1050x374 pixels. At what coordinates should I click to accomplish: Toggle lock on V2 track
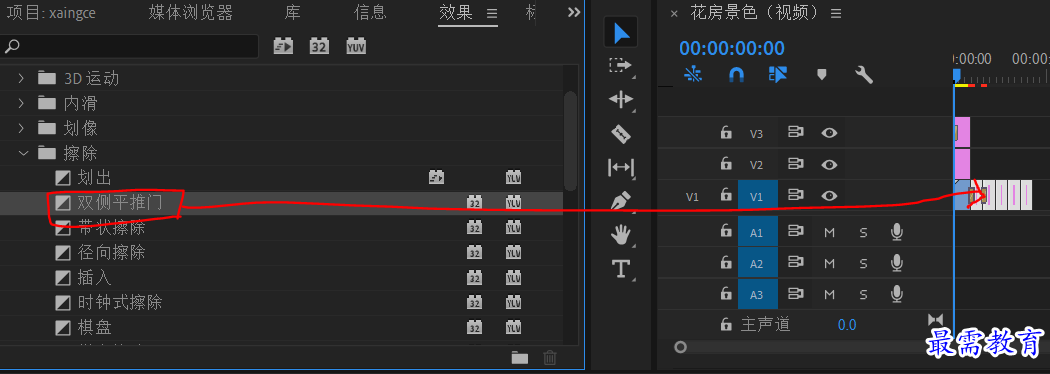tap(726, 164)
